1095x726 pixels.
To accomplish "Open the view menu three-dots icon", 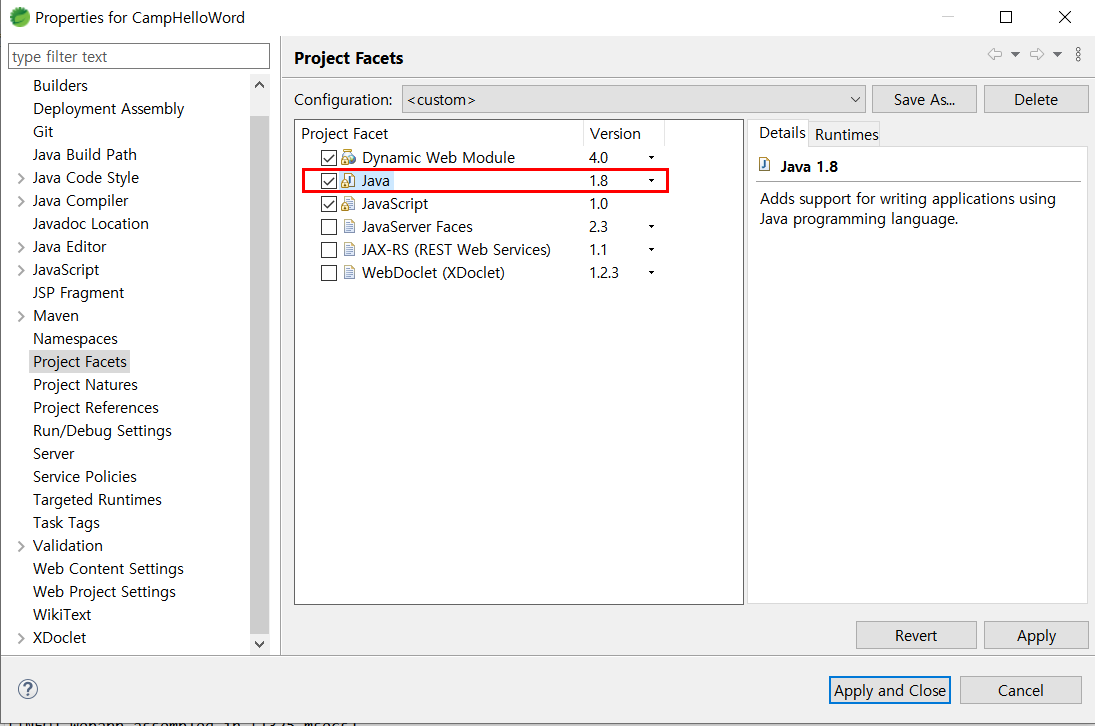I will click(x=1078, y=54).
